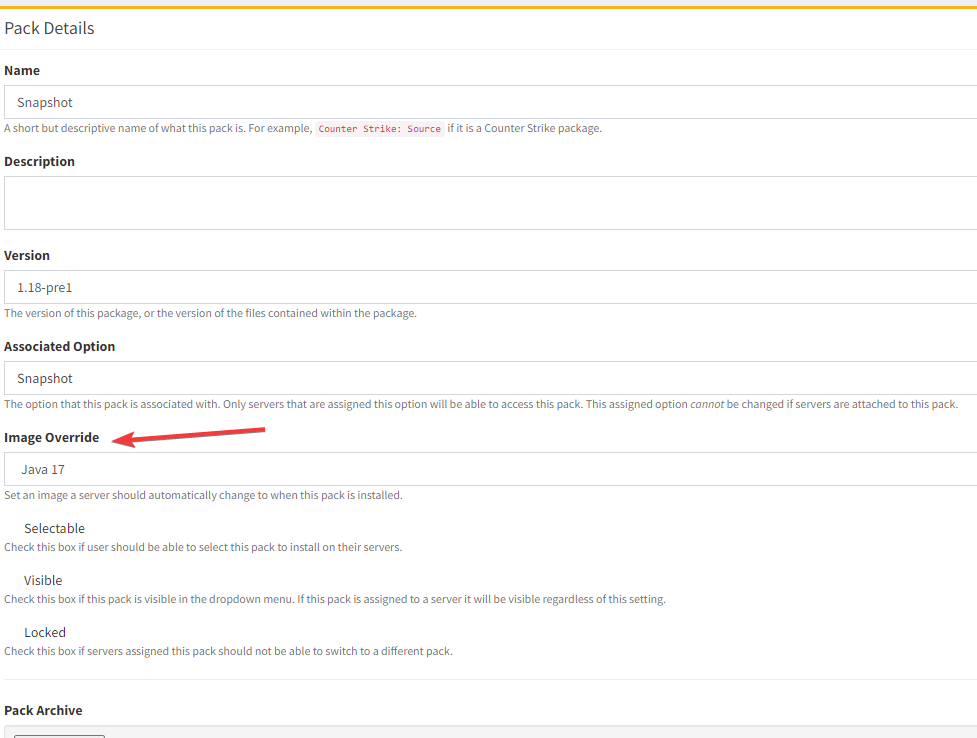Click the Description field label
This screenshot has height=738, width=977.
tap(39, 161)
